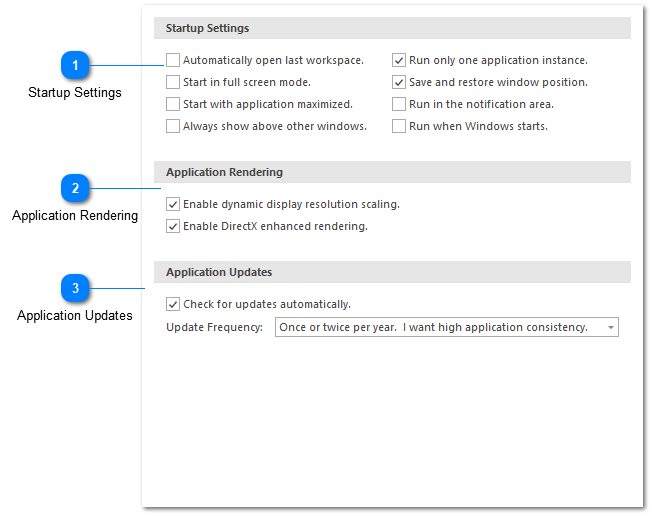
Task: Uncheck Run only one application instance
Action: tap(399, 60)
